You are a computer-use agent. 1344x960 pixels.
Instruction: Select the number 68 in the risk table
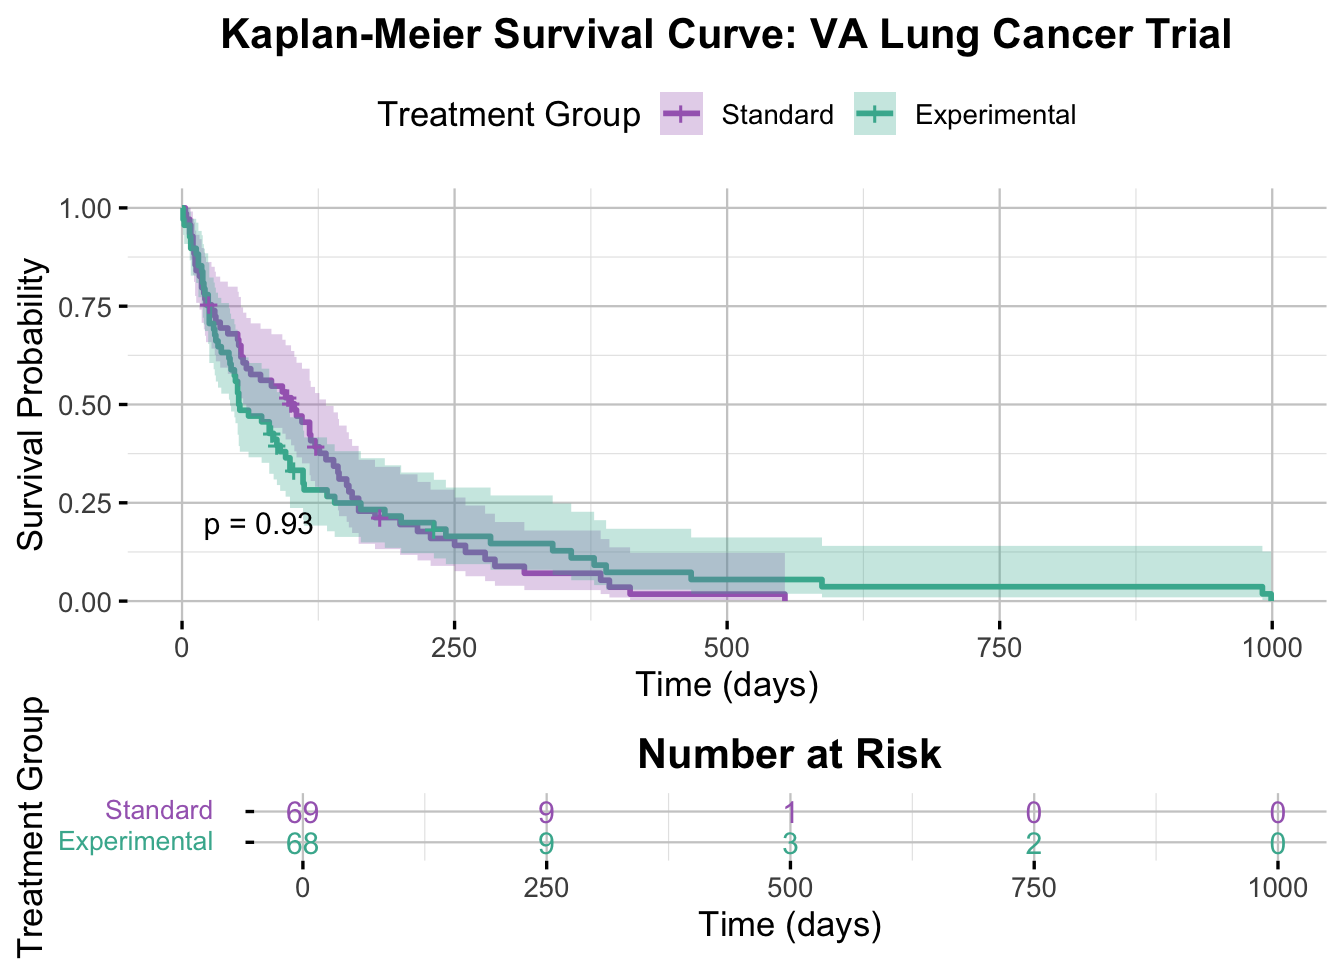(302, 844)
